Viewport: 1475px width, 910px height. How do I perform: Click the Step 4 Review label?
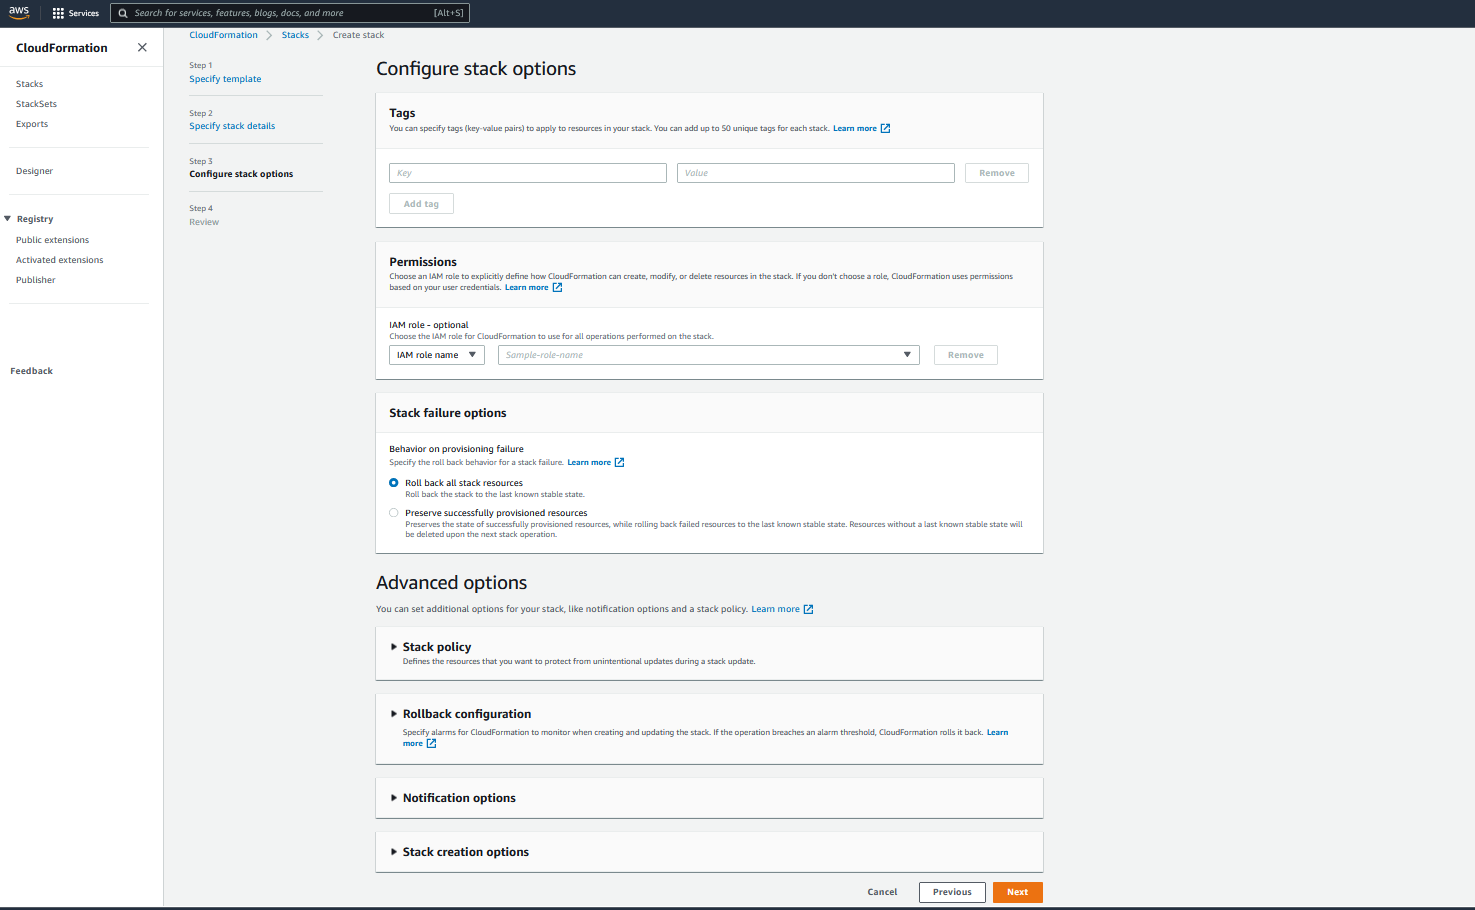point(204,222)
